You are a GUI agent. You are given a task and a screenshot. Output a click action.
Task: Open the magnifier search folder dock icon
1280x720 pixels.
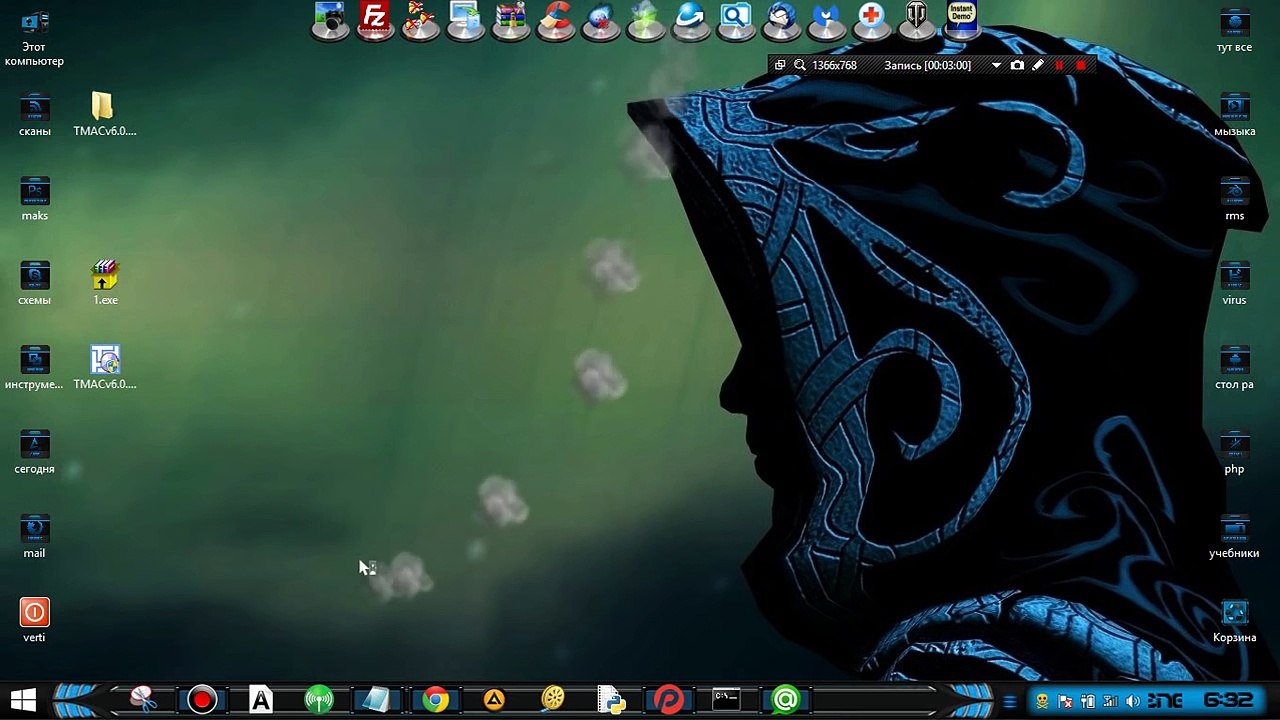(736, 19)
